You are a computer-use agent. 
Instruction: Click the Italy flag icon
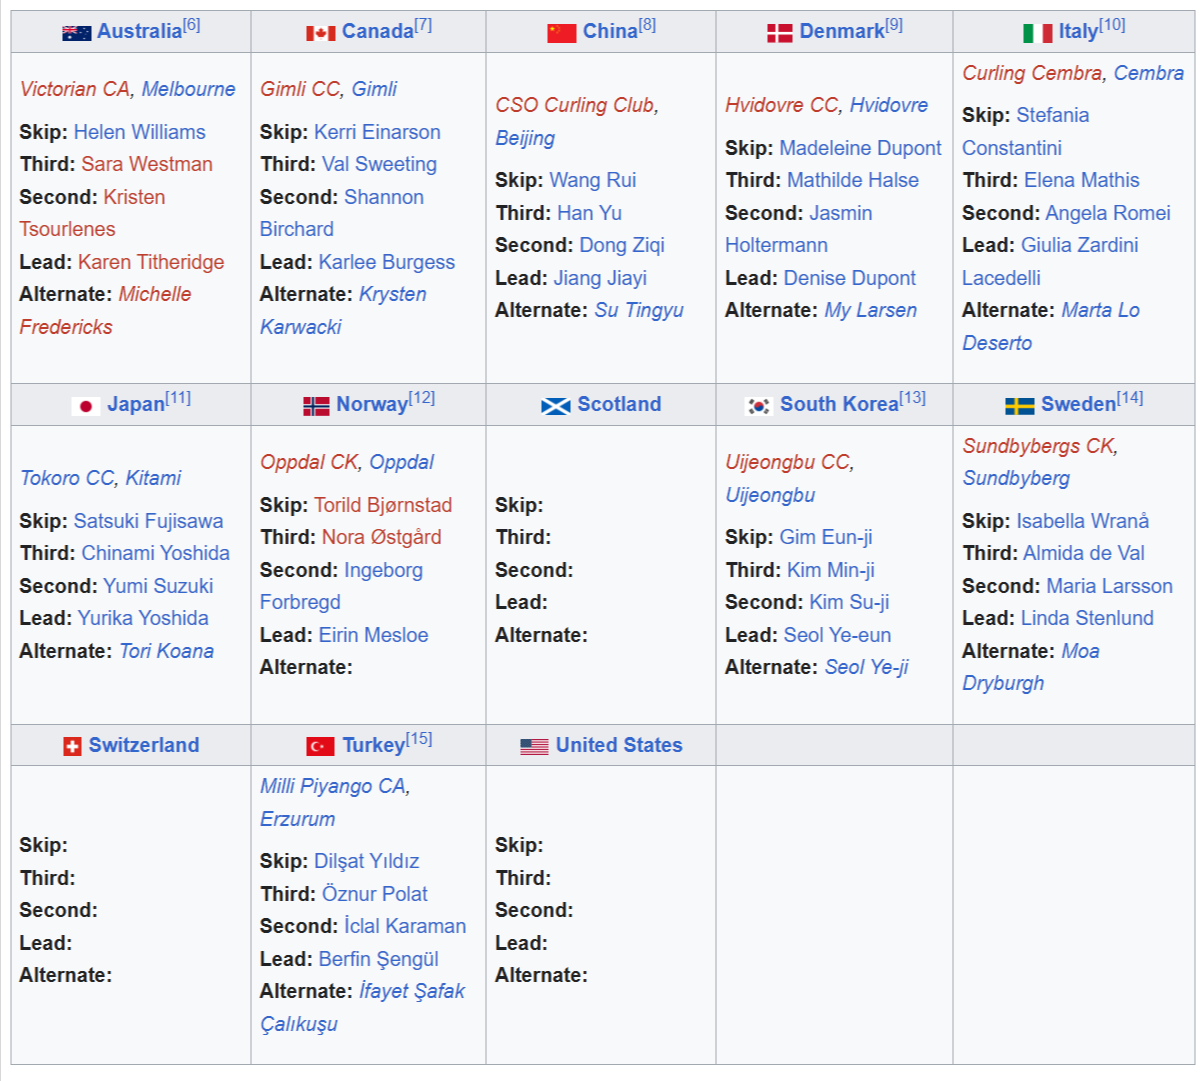[x=1038, y=33]
